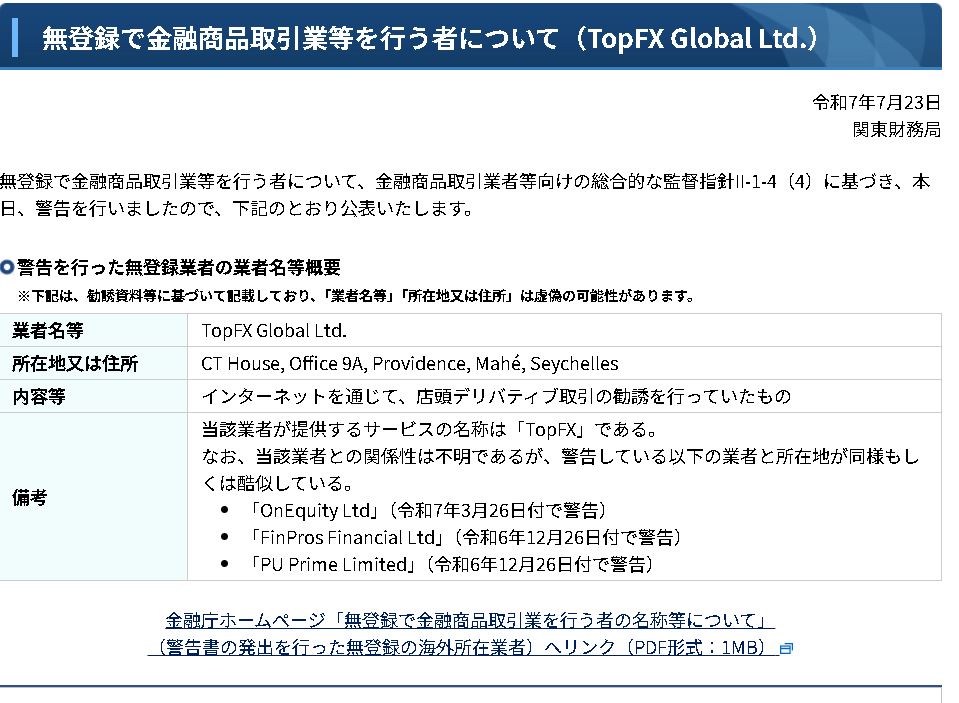Select the issuer text 関東財務局

tap(897, 130)
